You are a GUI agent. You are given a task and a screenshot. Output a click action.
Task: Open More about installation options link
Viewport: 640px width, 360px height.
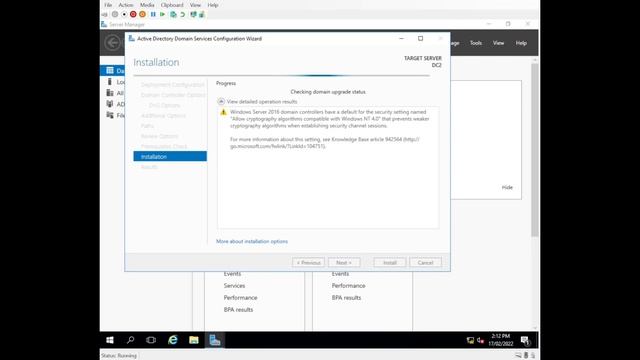click(x=252, y=241)
